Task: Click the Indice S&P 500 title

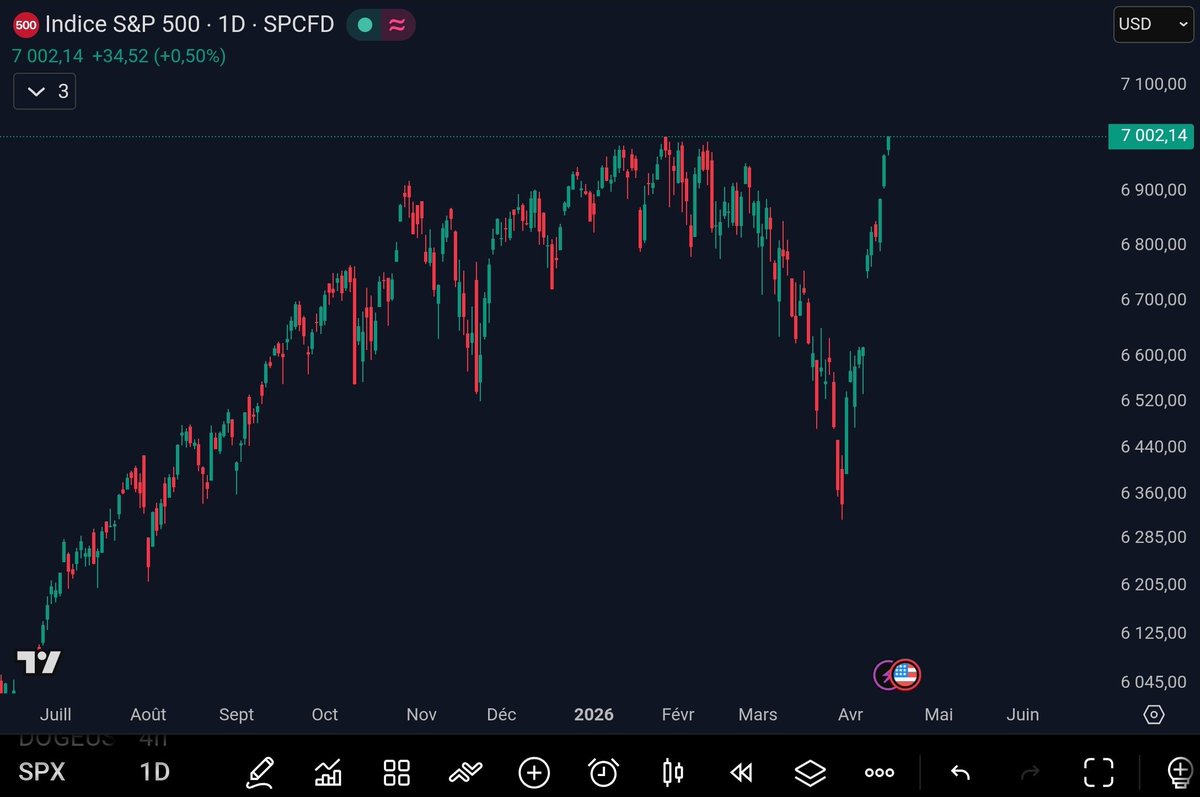Action: [x=123, y=25]
